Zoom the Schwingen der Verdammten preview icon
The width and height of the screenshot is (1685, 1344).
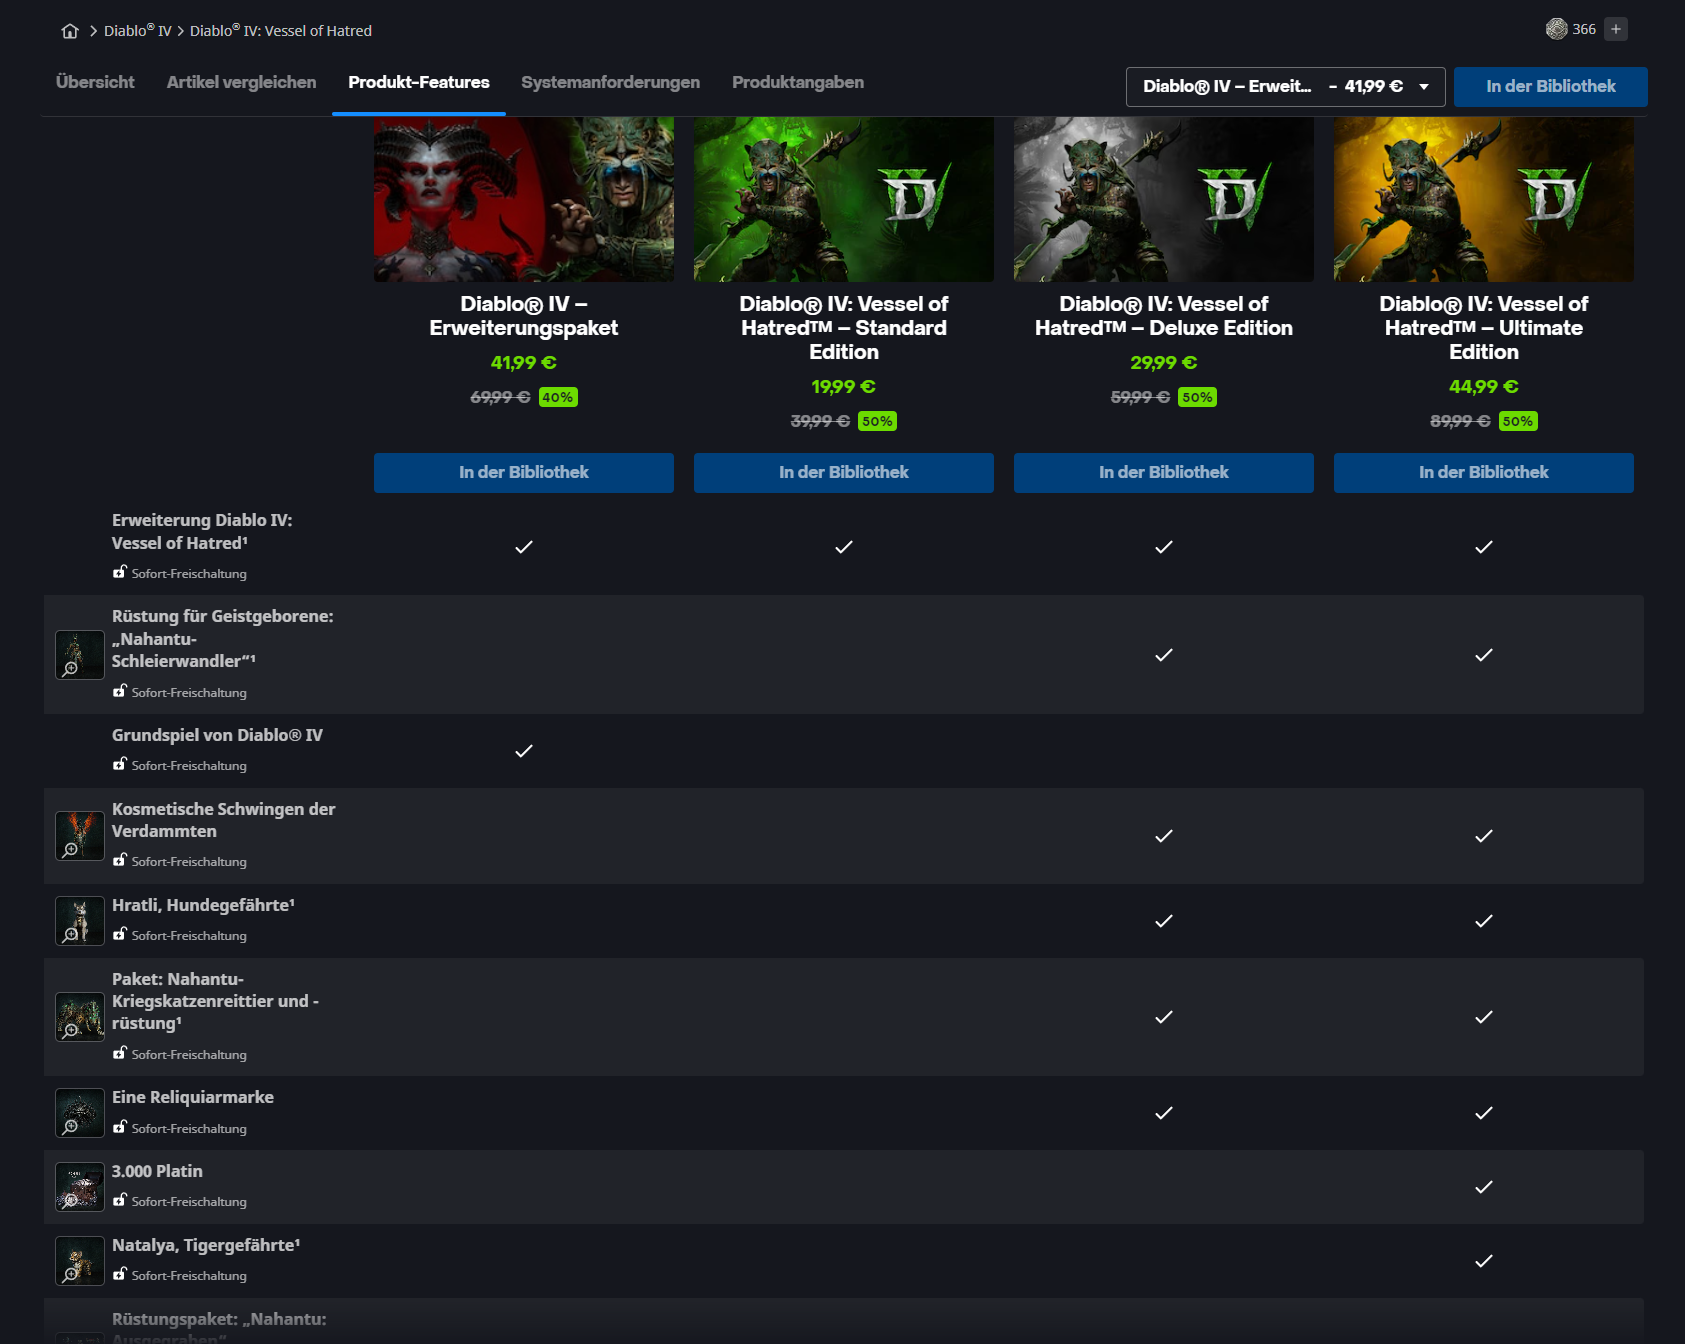coord(80,836)
